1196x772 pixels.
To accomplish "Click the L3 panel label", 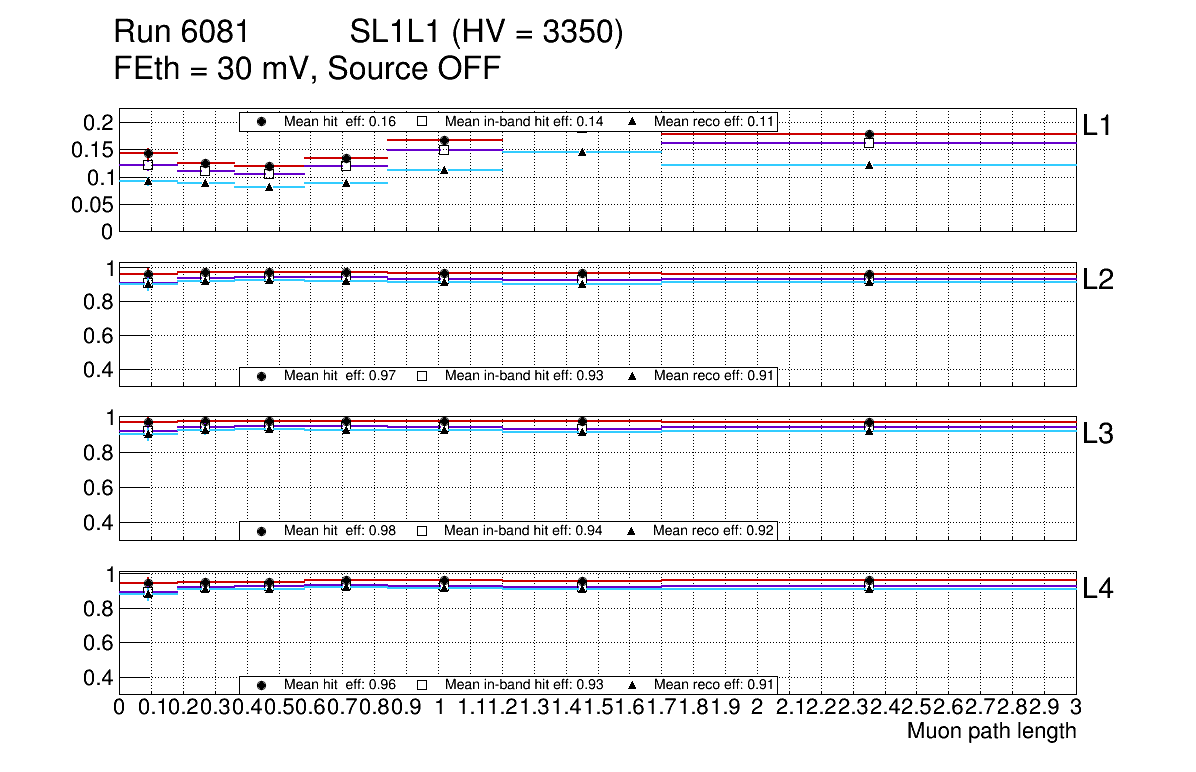I will pos(1098,434).
